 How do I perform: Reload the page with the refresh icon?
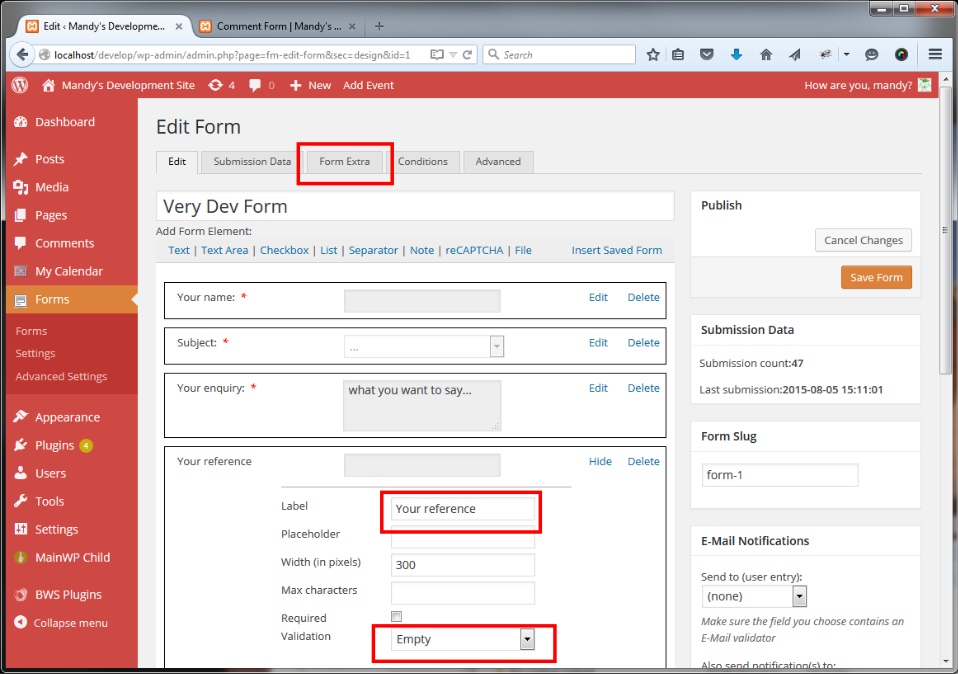[468, 55]
